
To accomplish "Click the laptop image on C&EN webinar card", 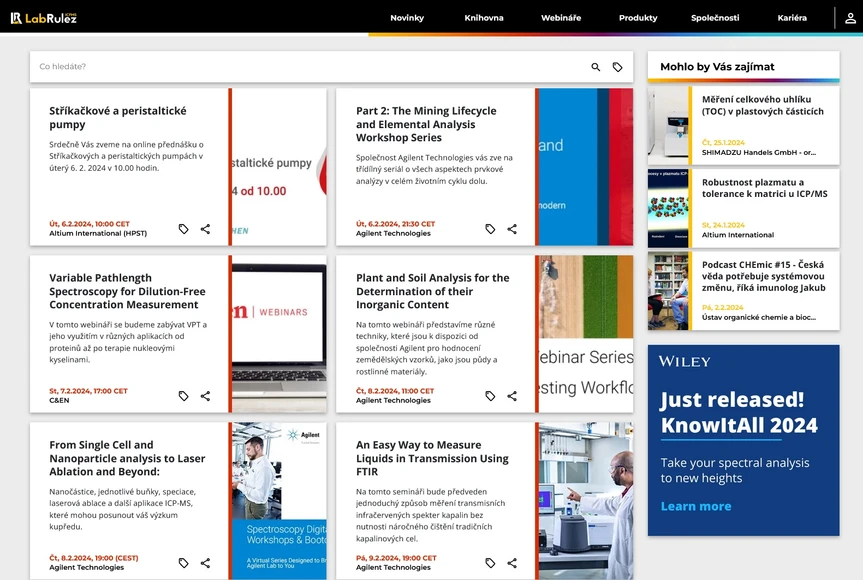I will click(279, 334).
